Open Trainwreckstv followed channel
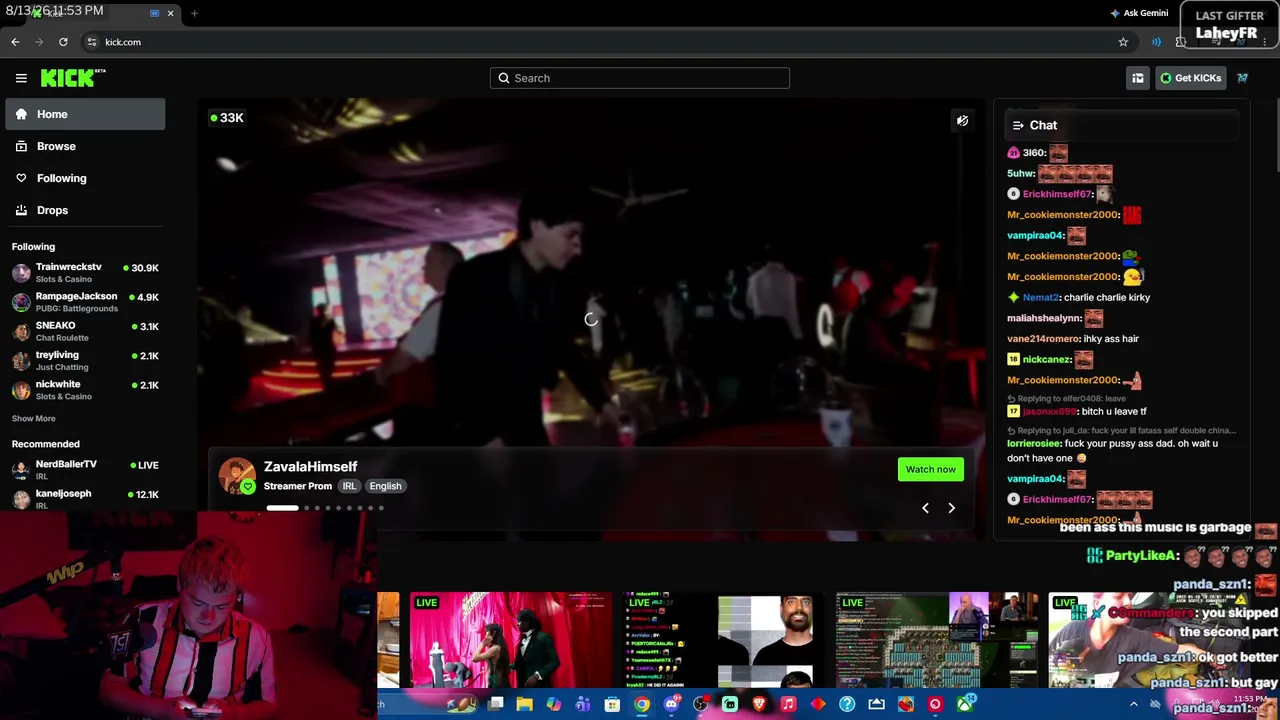 point(85,273)
